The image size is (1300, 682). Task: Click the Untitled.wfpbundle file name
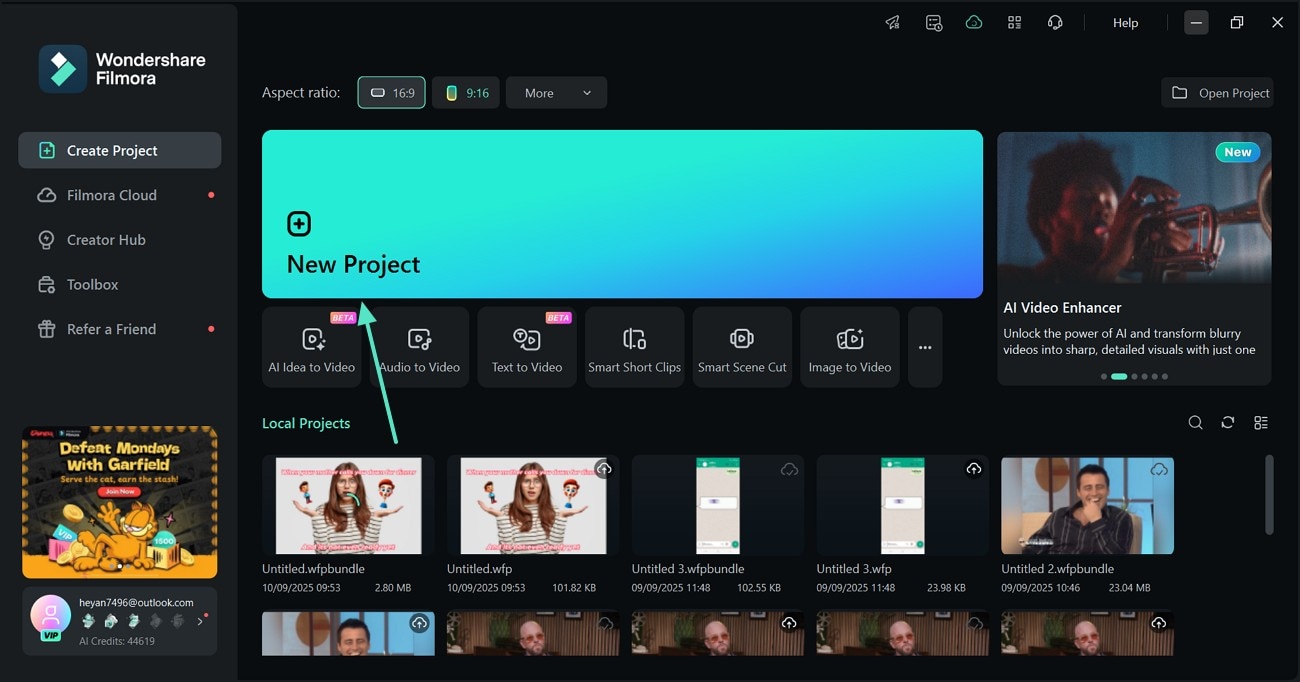[313, 569]
